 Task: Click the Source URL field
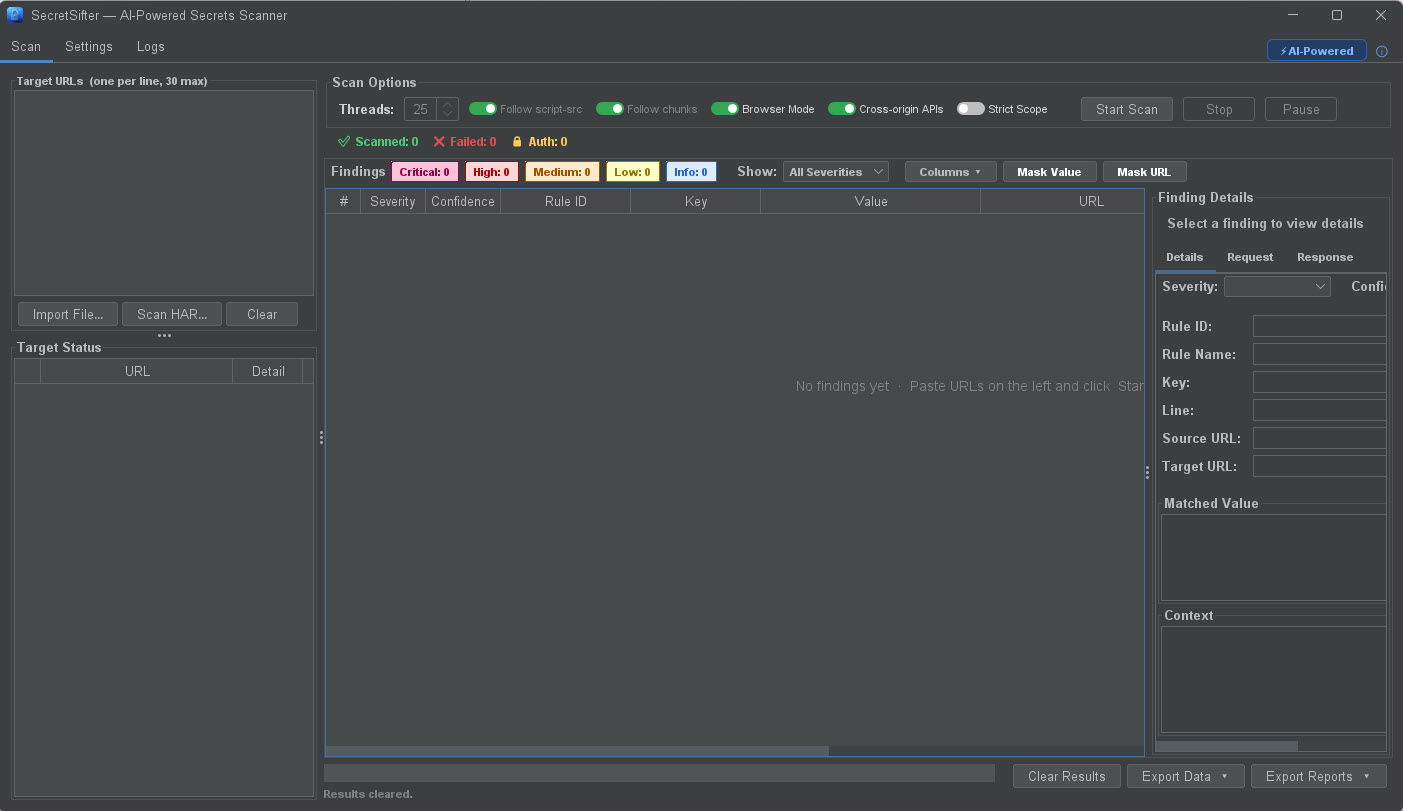click(x=1320, y=438)
